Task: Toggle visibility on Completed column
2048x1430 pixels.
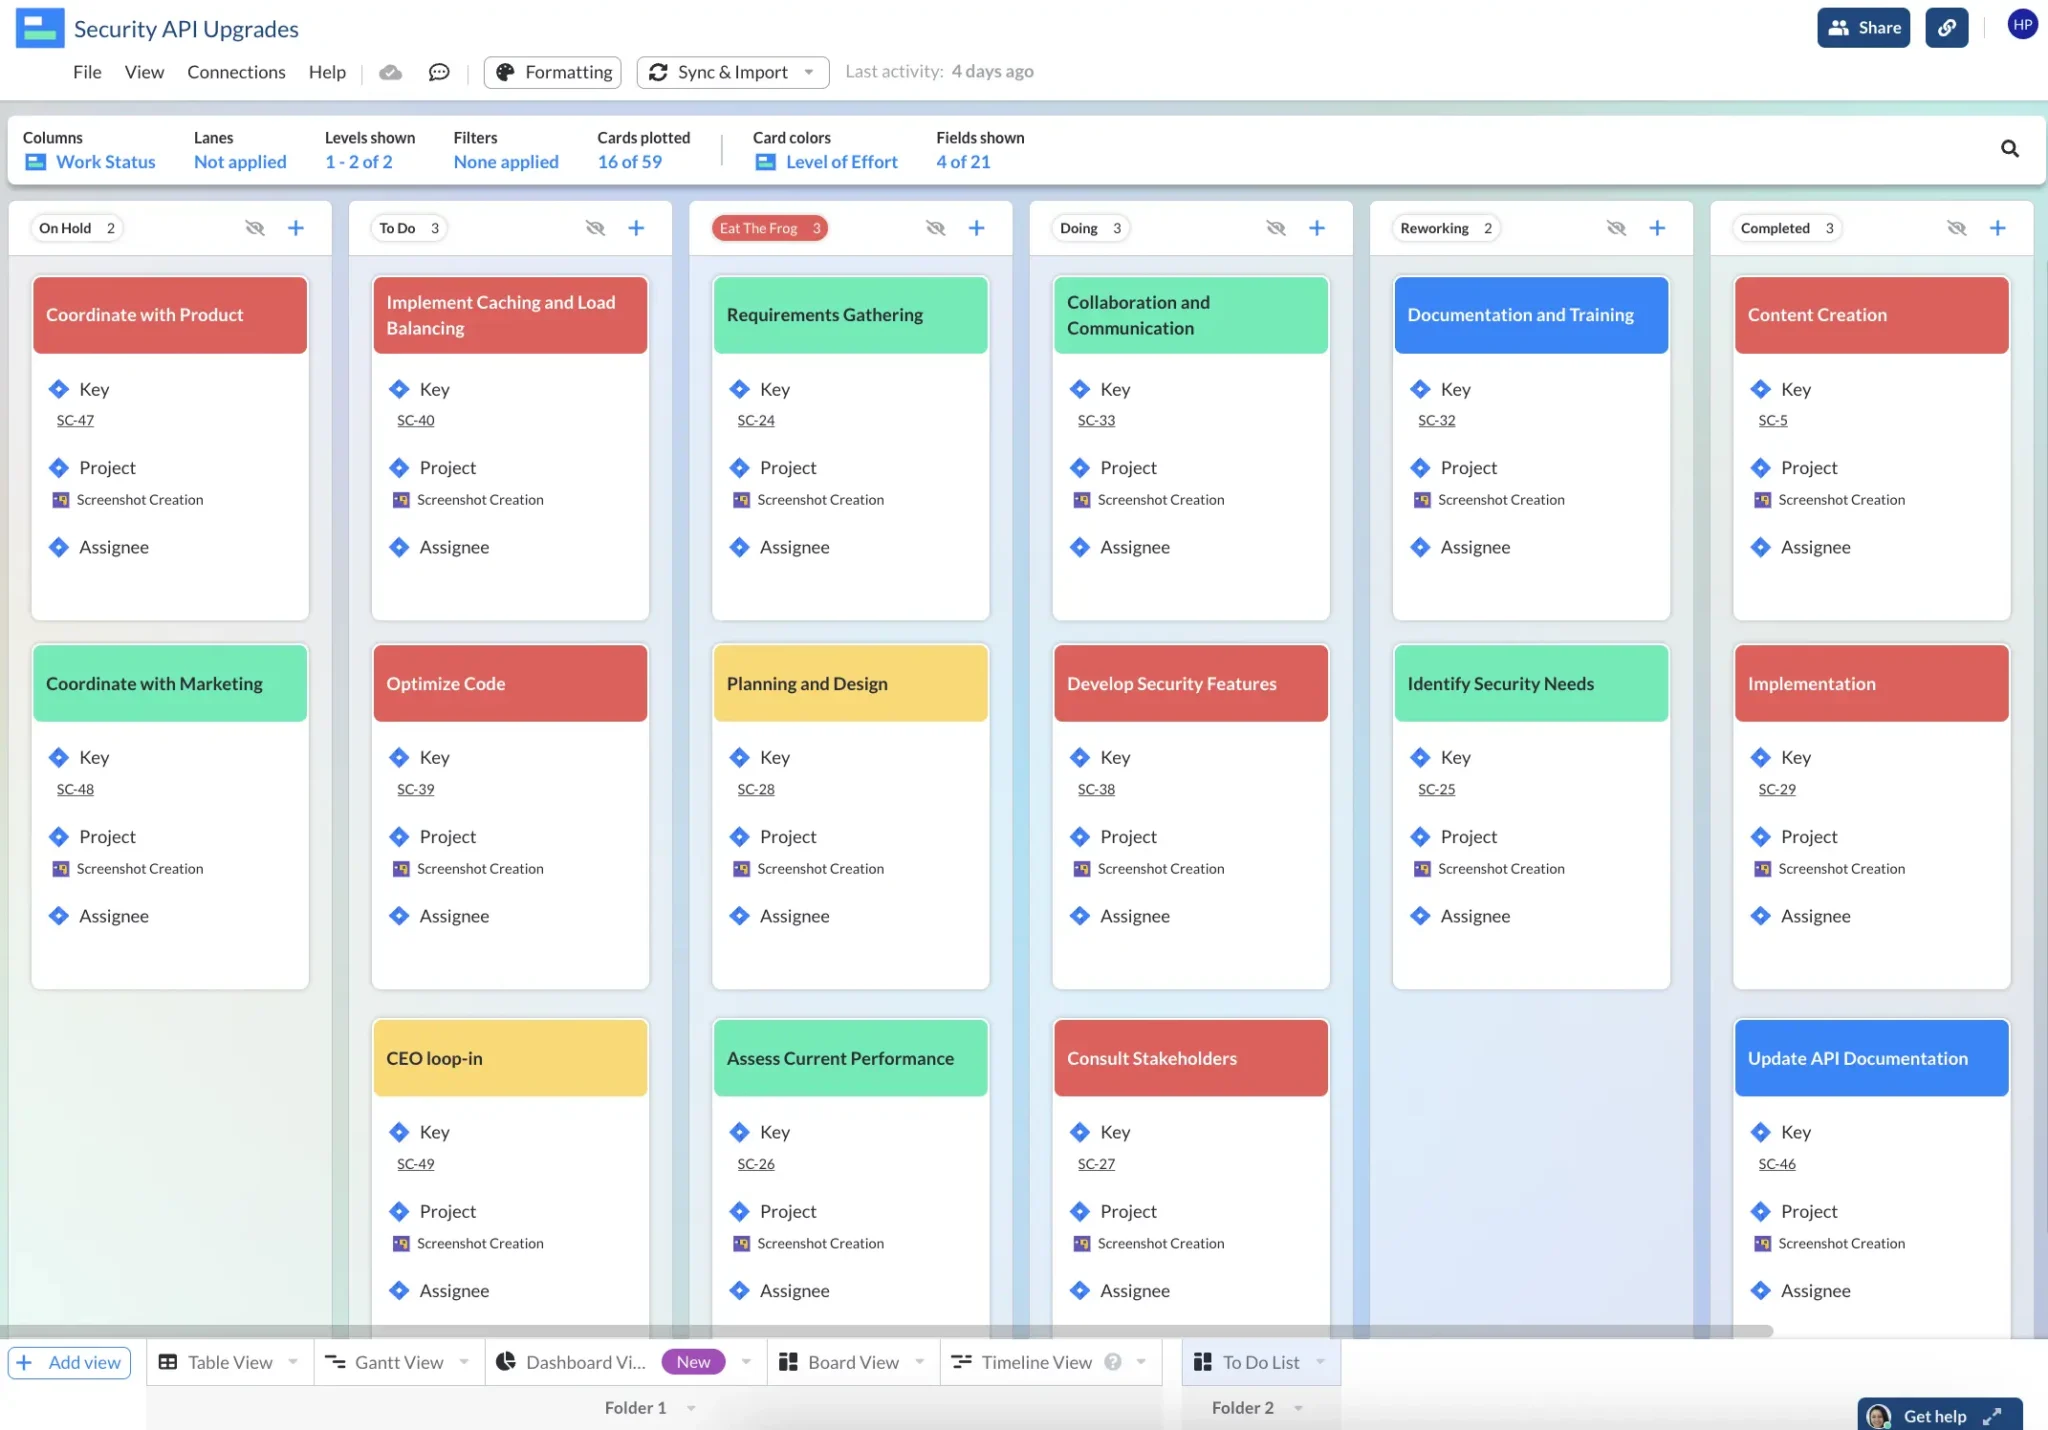Action: tap(1958, 227)
